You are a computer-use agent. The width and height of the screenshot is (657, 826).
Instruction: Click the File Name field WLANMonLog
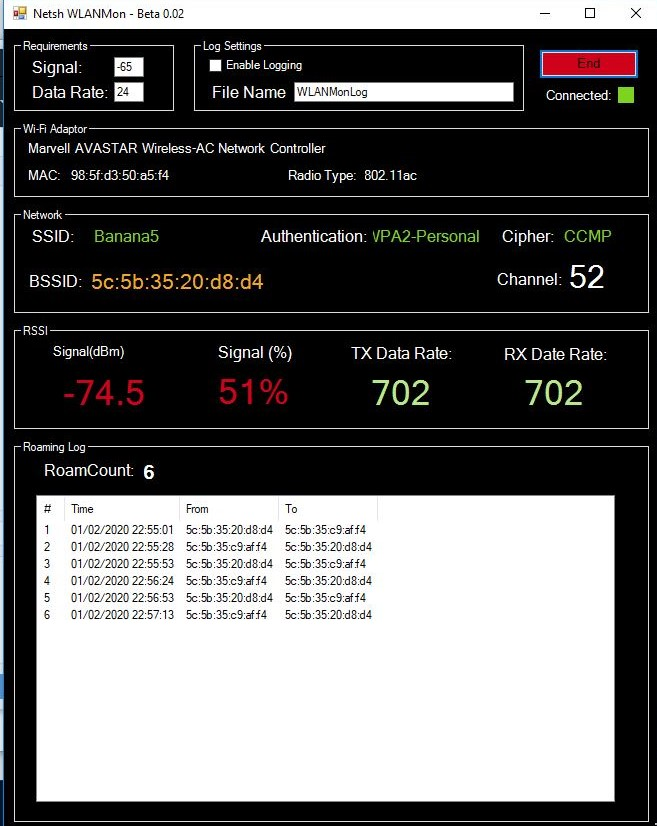tap(404, 92)
